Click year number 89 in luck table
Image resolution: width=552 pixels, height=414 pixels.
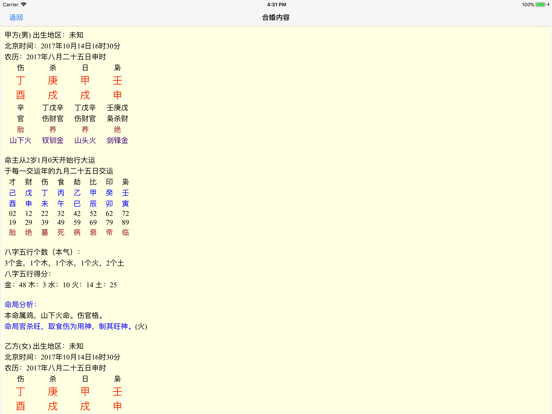point(126,222)
